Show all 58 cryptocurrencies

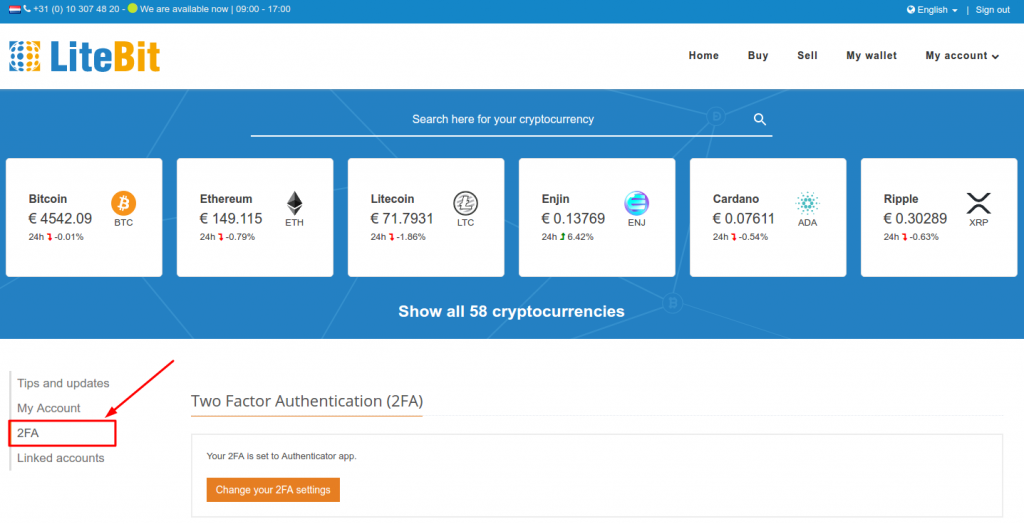tap(511, 312)
